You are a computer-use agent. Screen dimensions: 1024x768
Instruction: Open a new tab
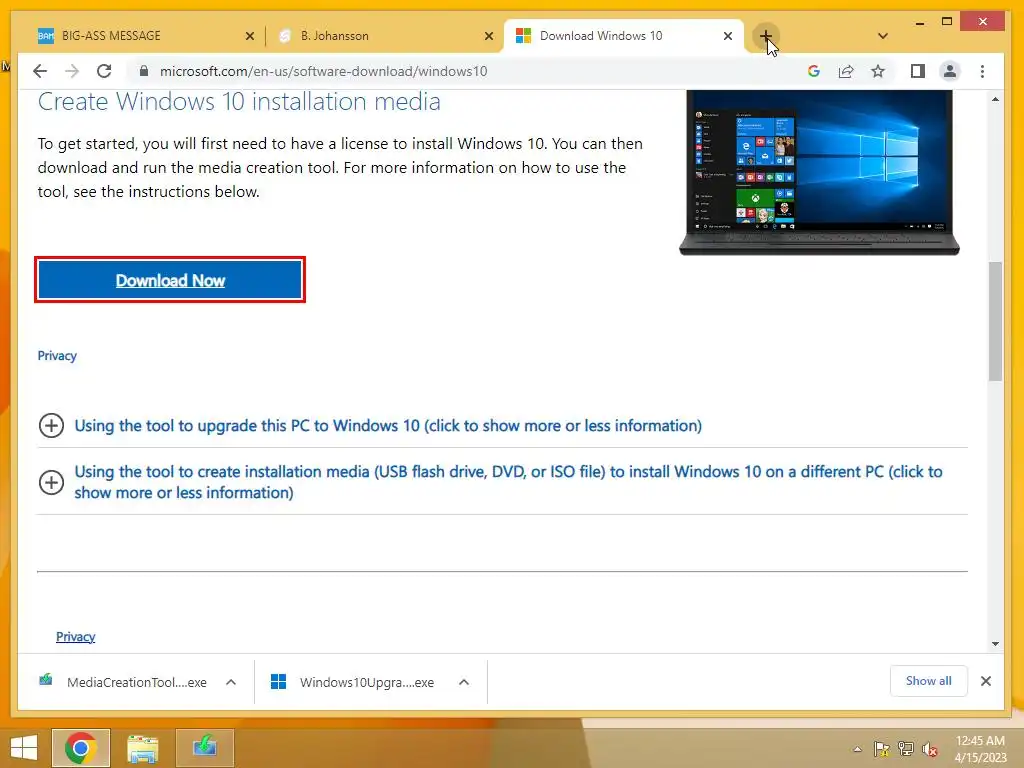(x=766, y=36)
